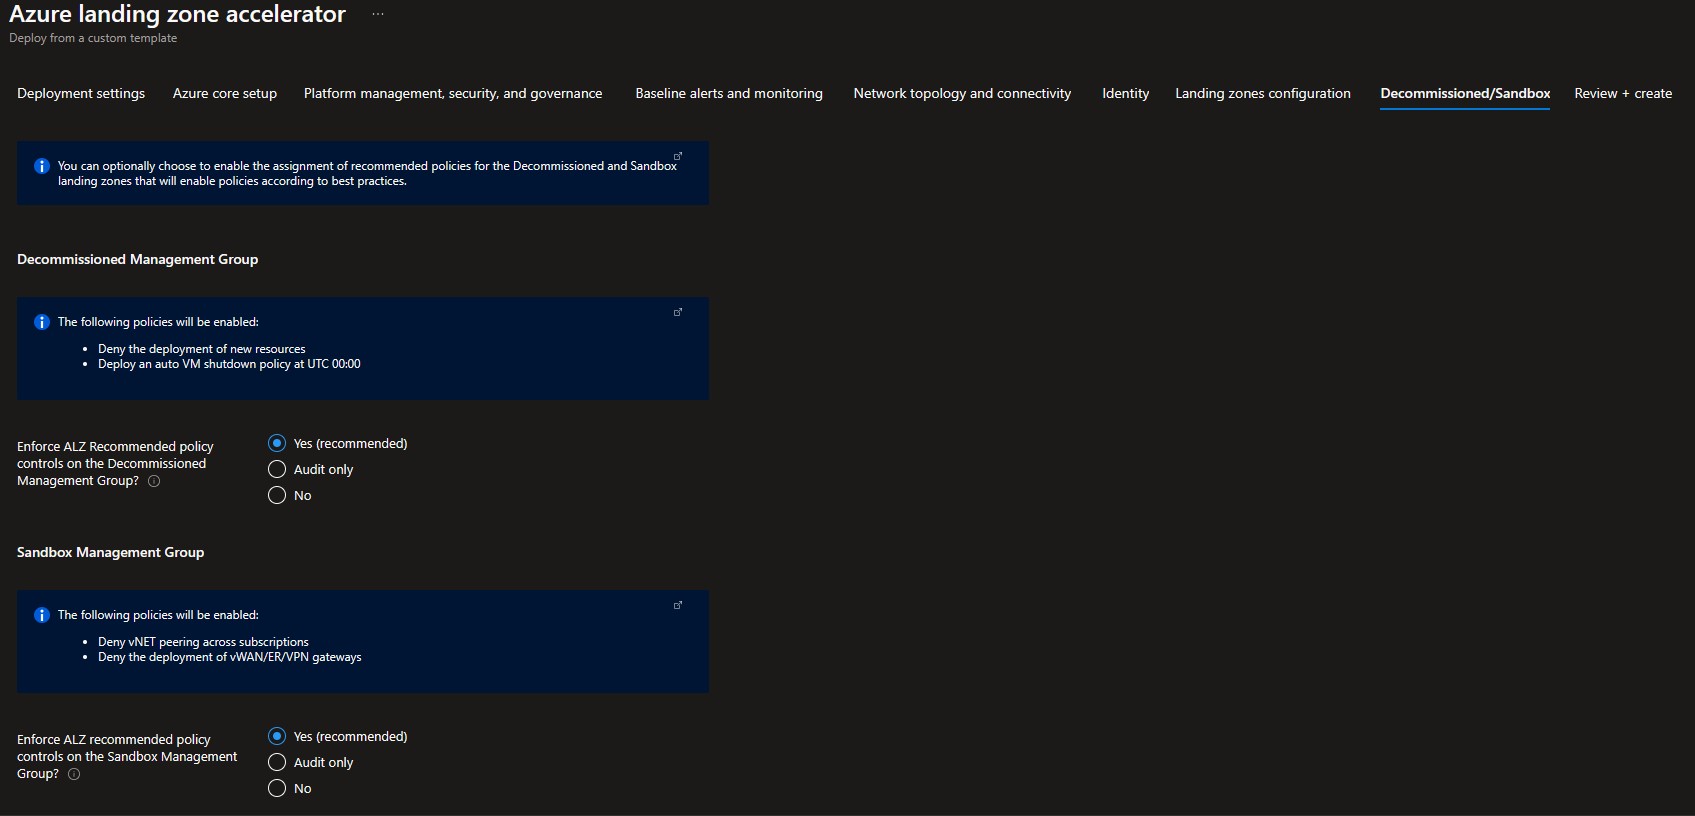Click 'Deny vNET peering across subscriptions' text
Viewport: 1695px width, 816px height.
[x=203, y=642]
